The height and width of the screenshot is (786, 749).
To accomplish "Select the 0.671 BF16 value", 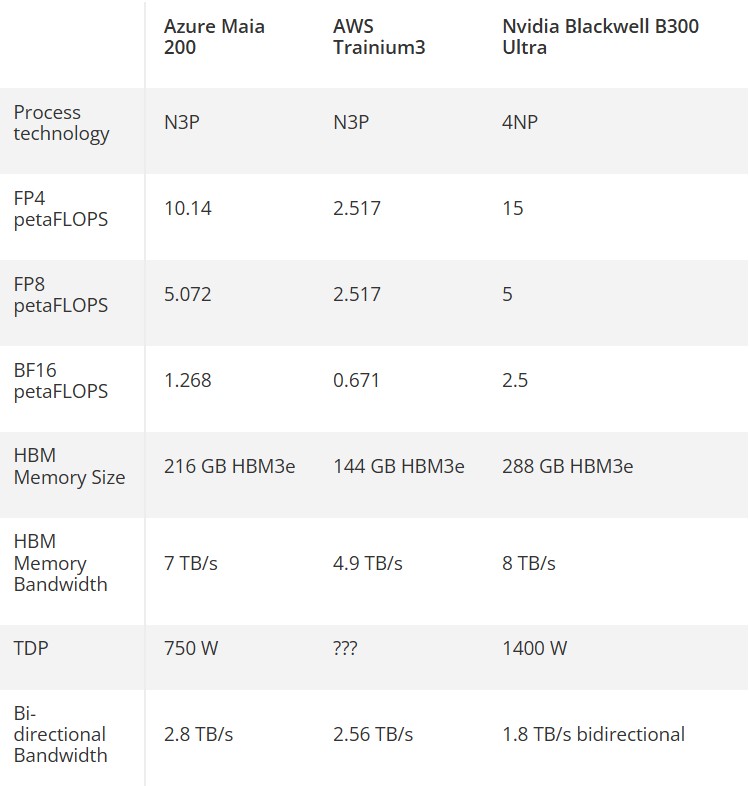I will 356,381.
